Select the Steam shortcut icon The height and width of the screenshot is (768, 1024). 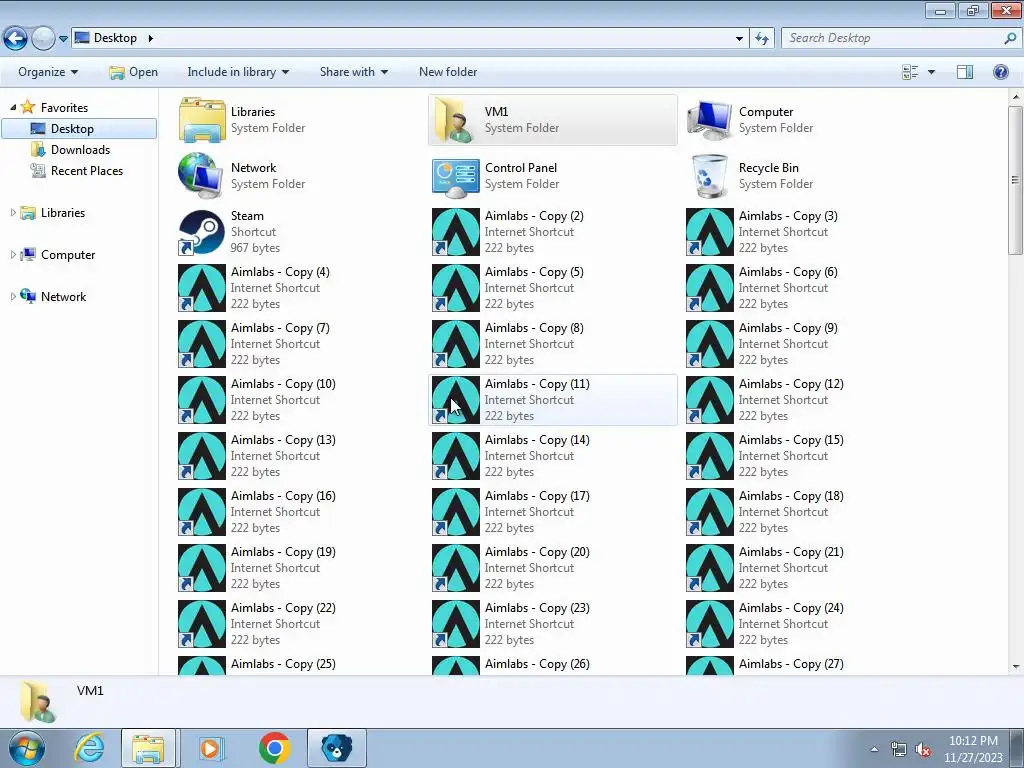coord(202,232)
